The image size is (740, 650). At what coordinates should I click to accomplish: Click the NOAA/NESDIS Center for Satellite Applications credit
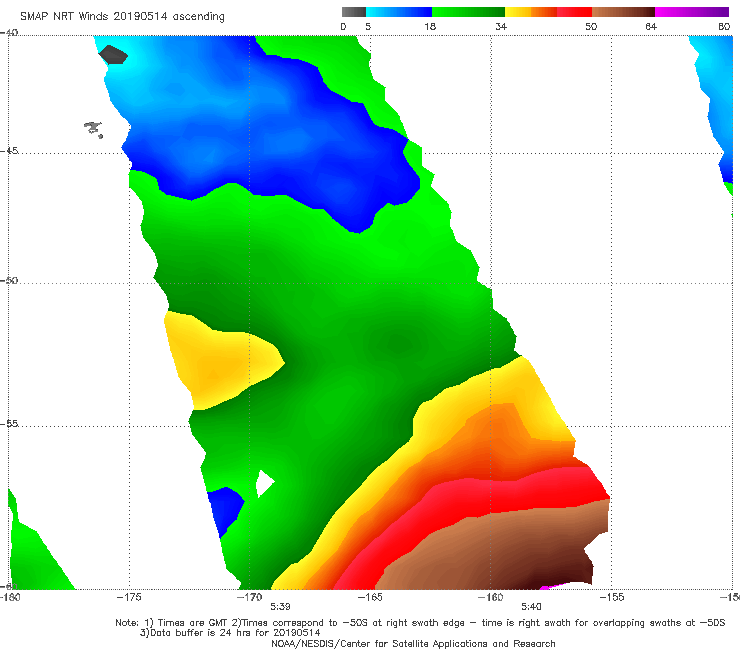click(413, 644)
